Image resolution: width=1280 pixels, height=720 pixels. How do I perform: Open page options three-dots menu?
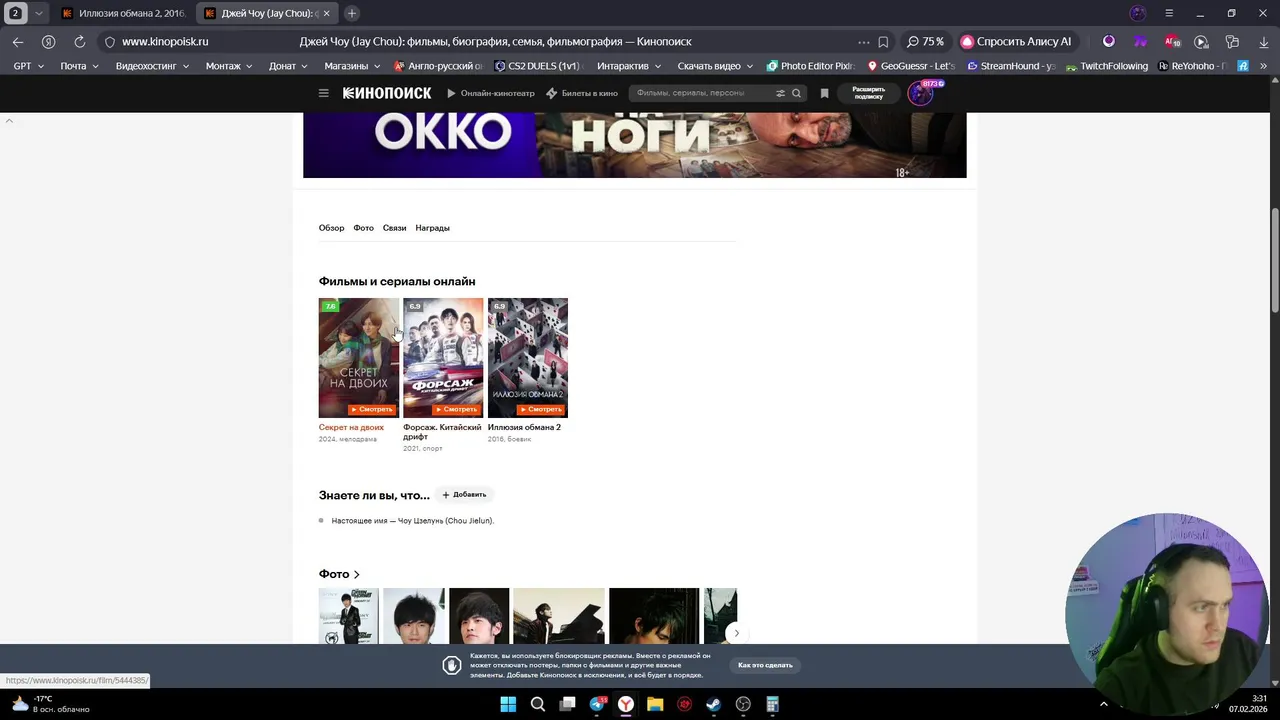click(863, 42)
